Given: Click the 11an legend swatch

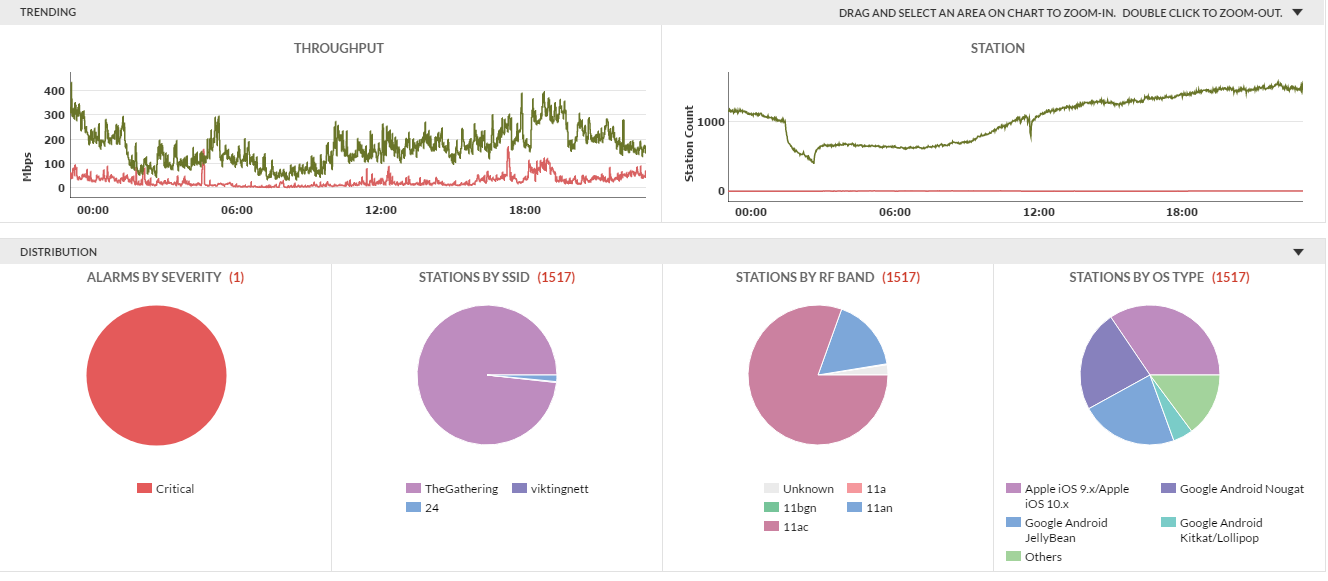Looking at the screenshot, I should pos(854,508).
